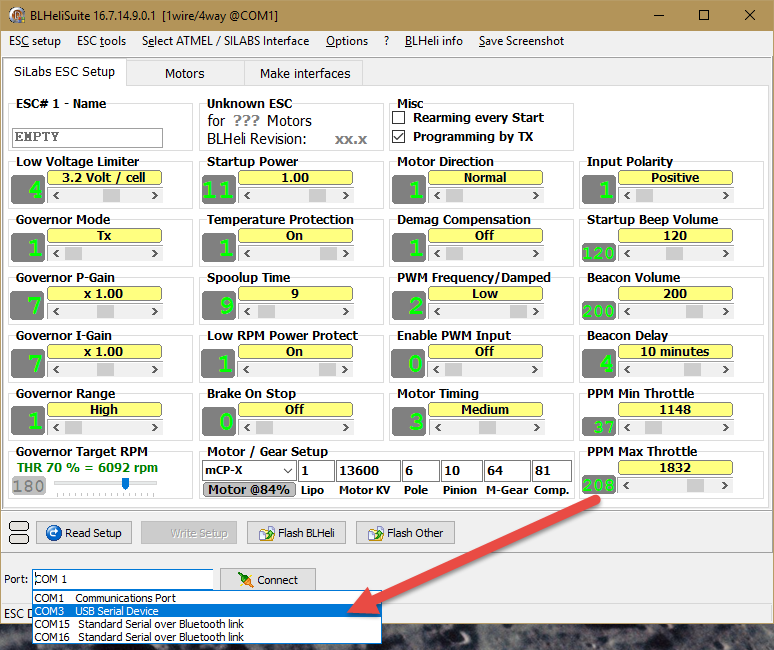Select COM15 Standard Serial over Bluetooth link
The image size is (774, 650).
pos(207,624)
